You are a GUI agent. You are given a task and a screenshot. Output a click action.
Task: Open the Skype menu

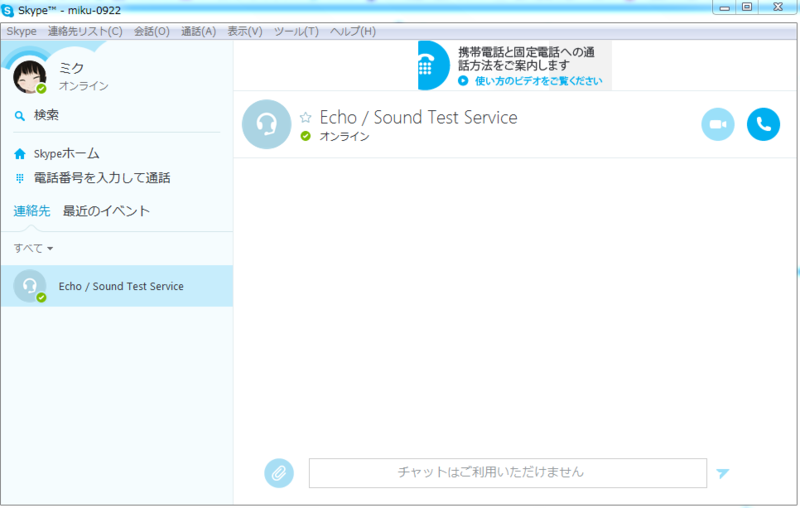tap(21, 31)
